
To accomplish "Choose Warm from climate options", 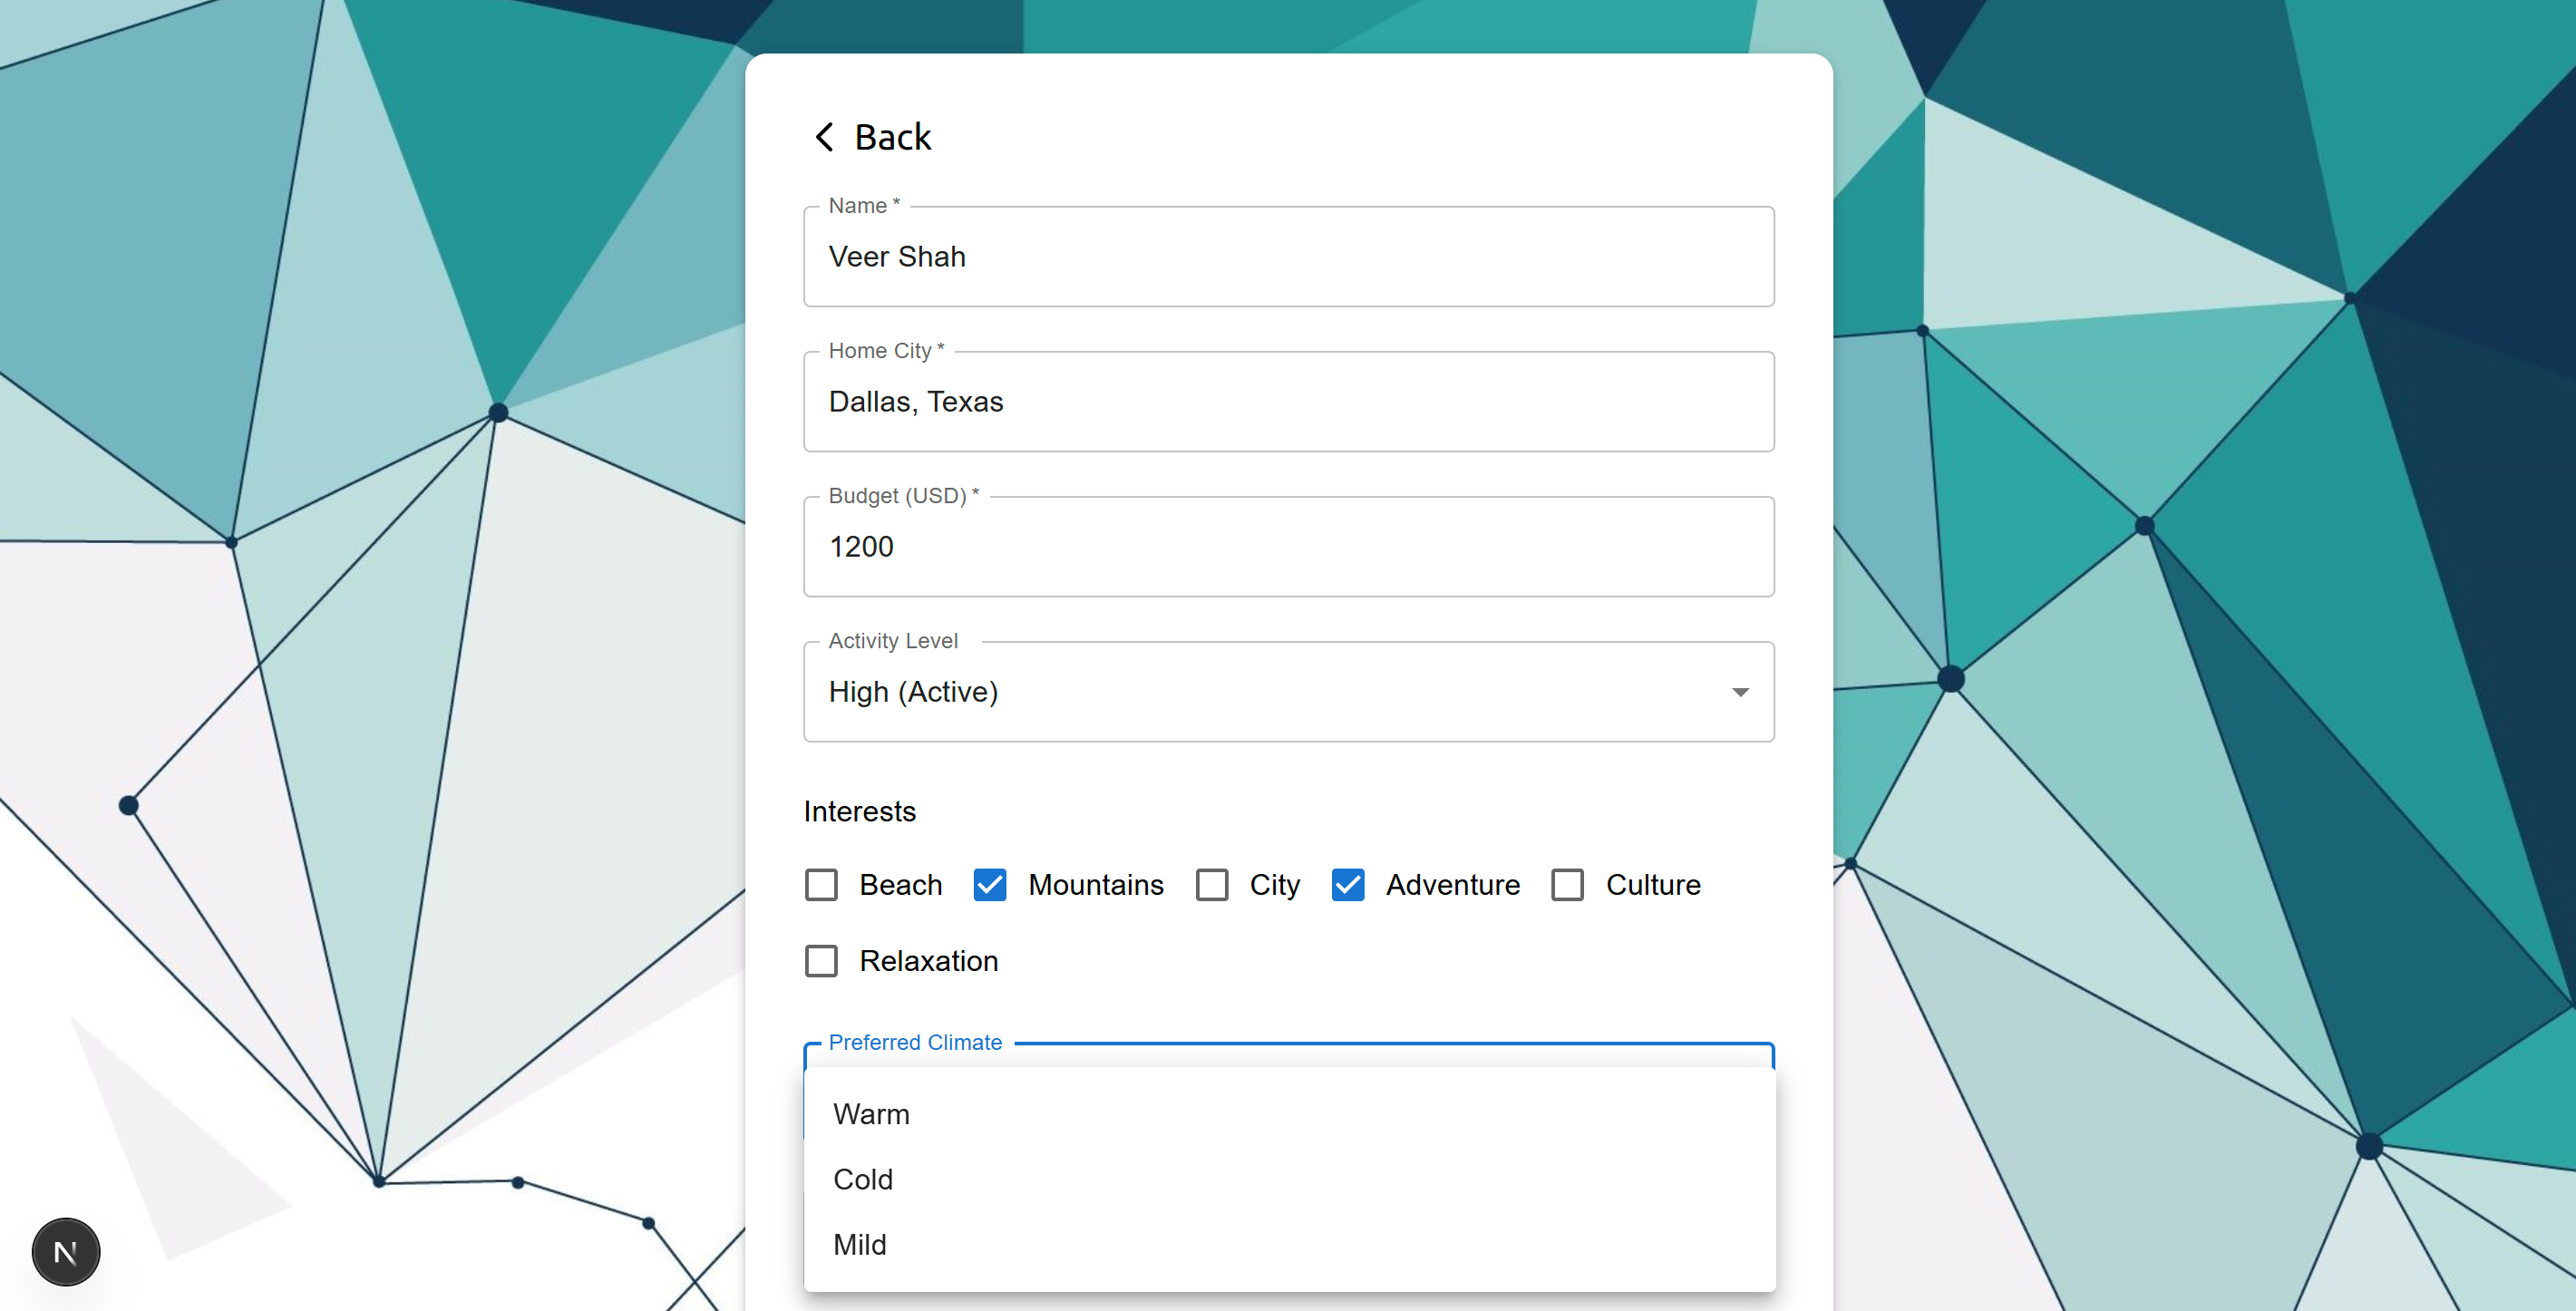I will pos(871,1114).
